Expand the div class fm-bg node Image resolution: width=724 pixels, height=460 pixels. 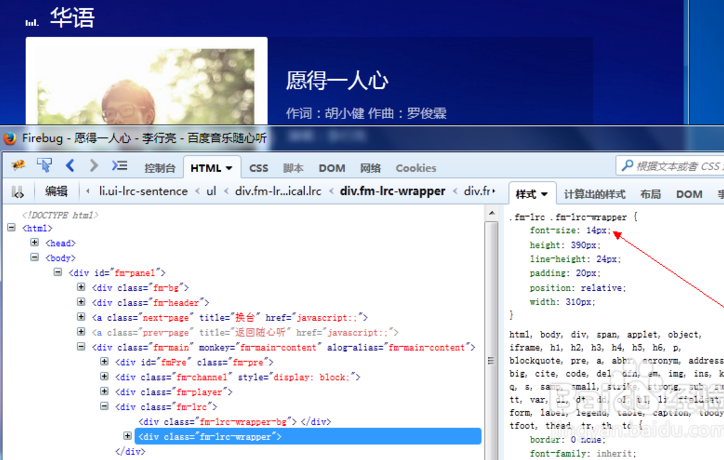pos(81,287)
